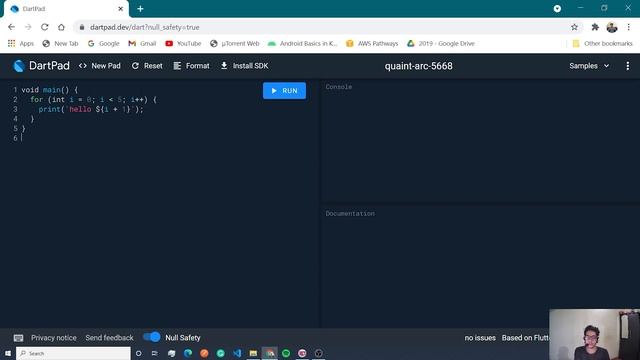Place cursor on 'void main() {' line
This screenshot has width=640, height=360.
click(x=49, y=90)
